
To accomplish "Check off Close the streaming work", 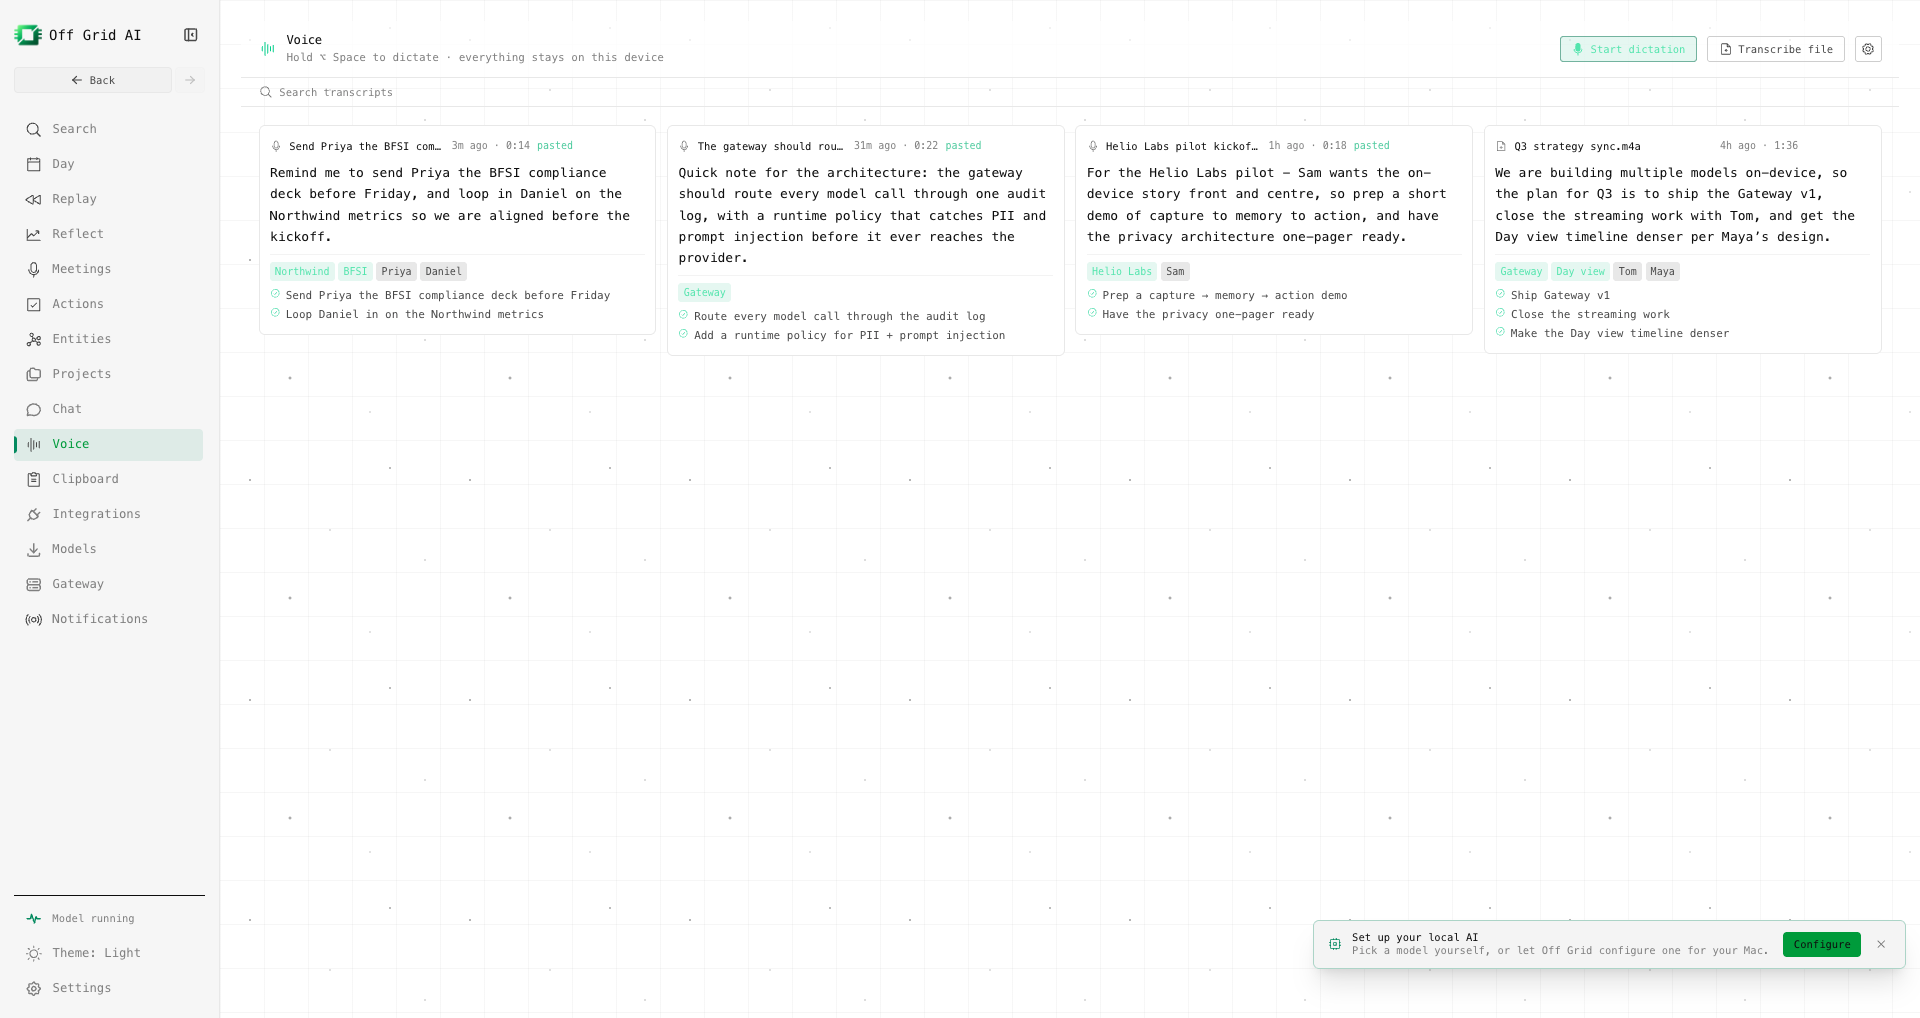I will click(x=1500, y=313).
